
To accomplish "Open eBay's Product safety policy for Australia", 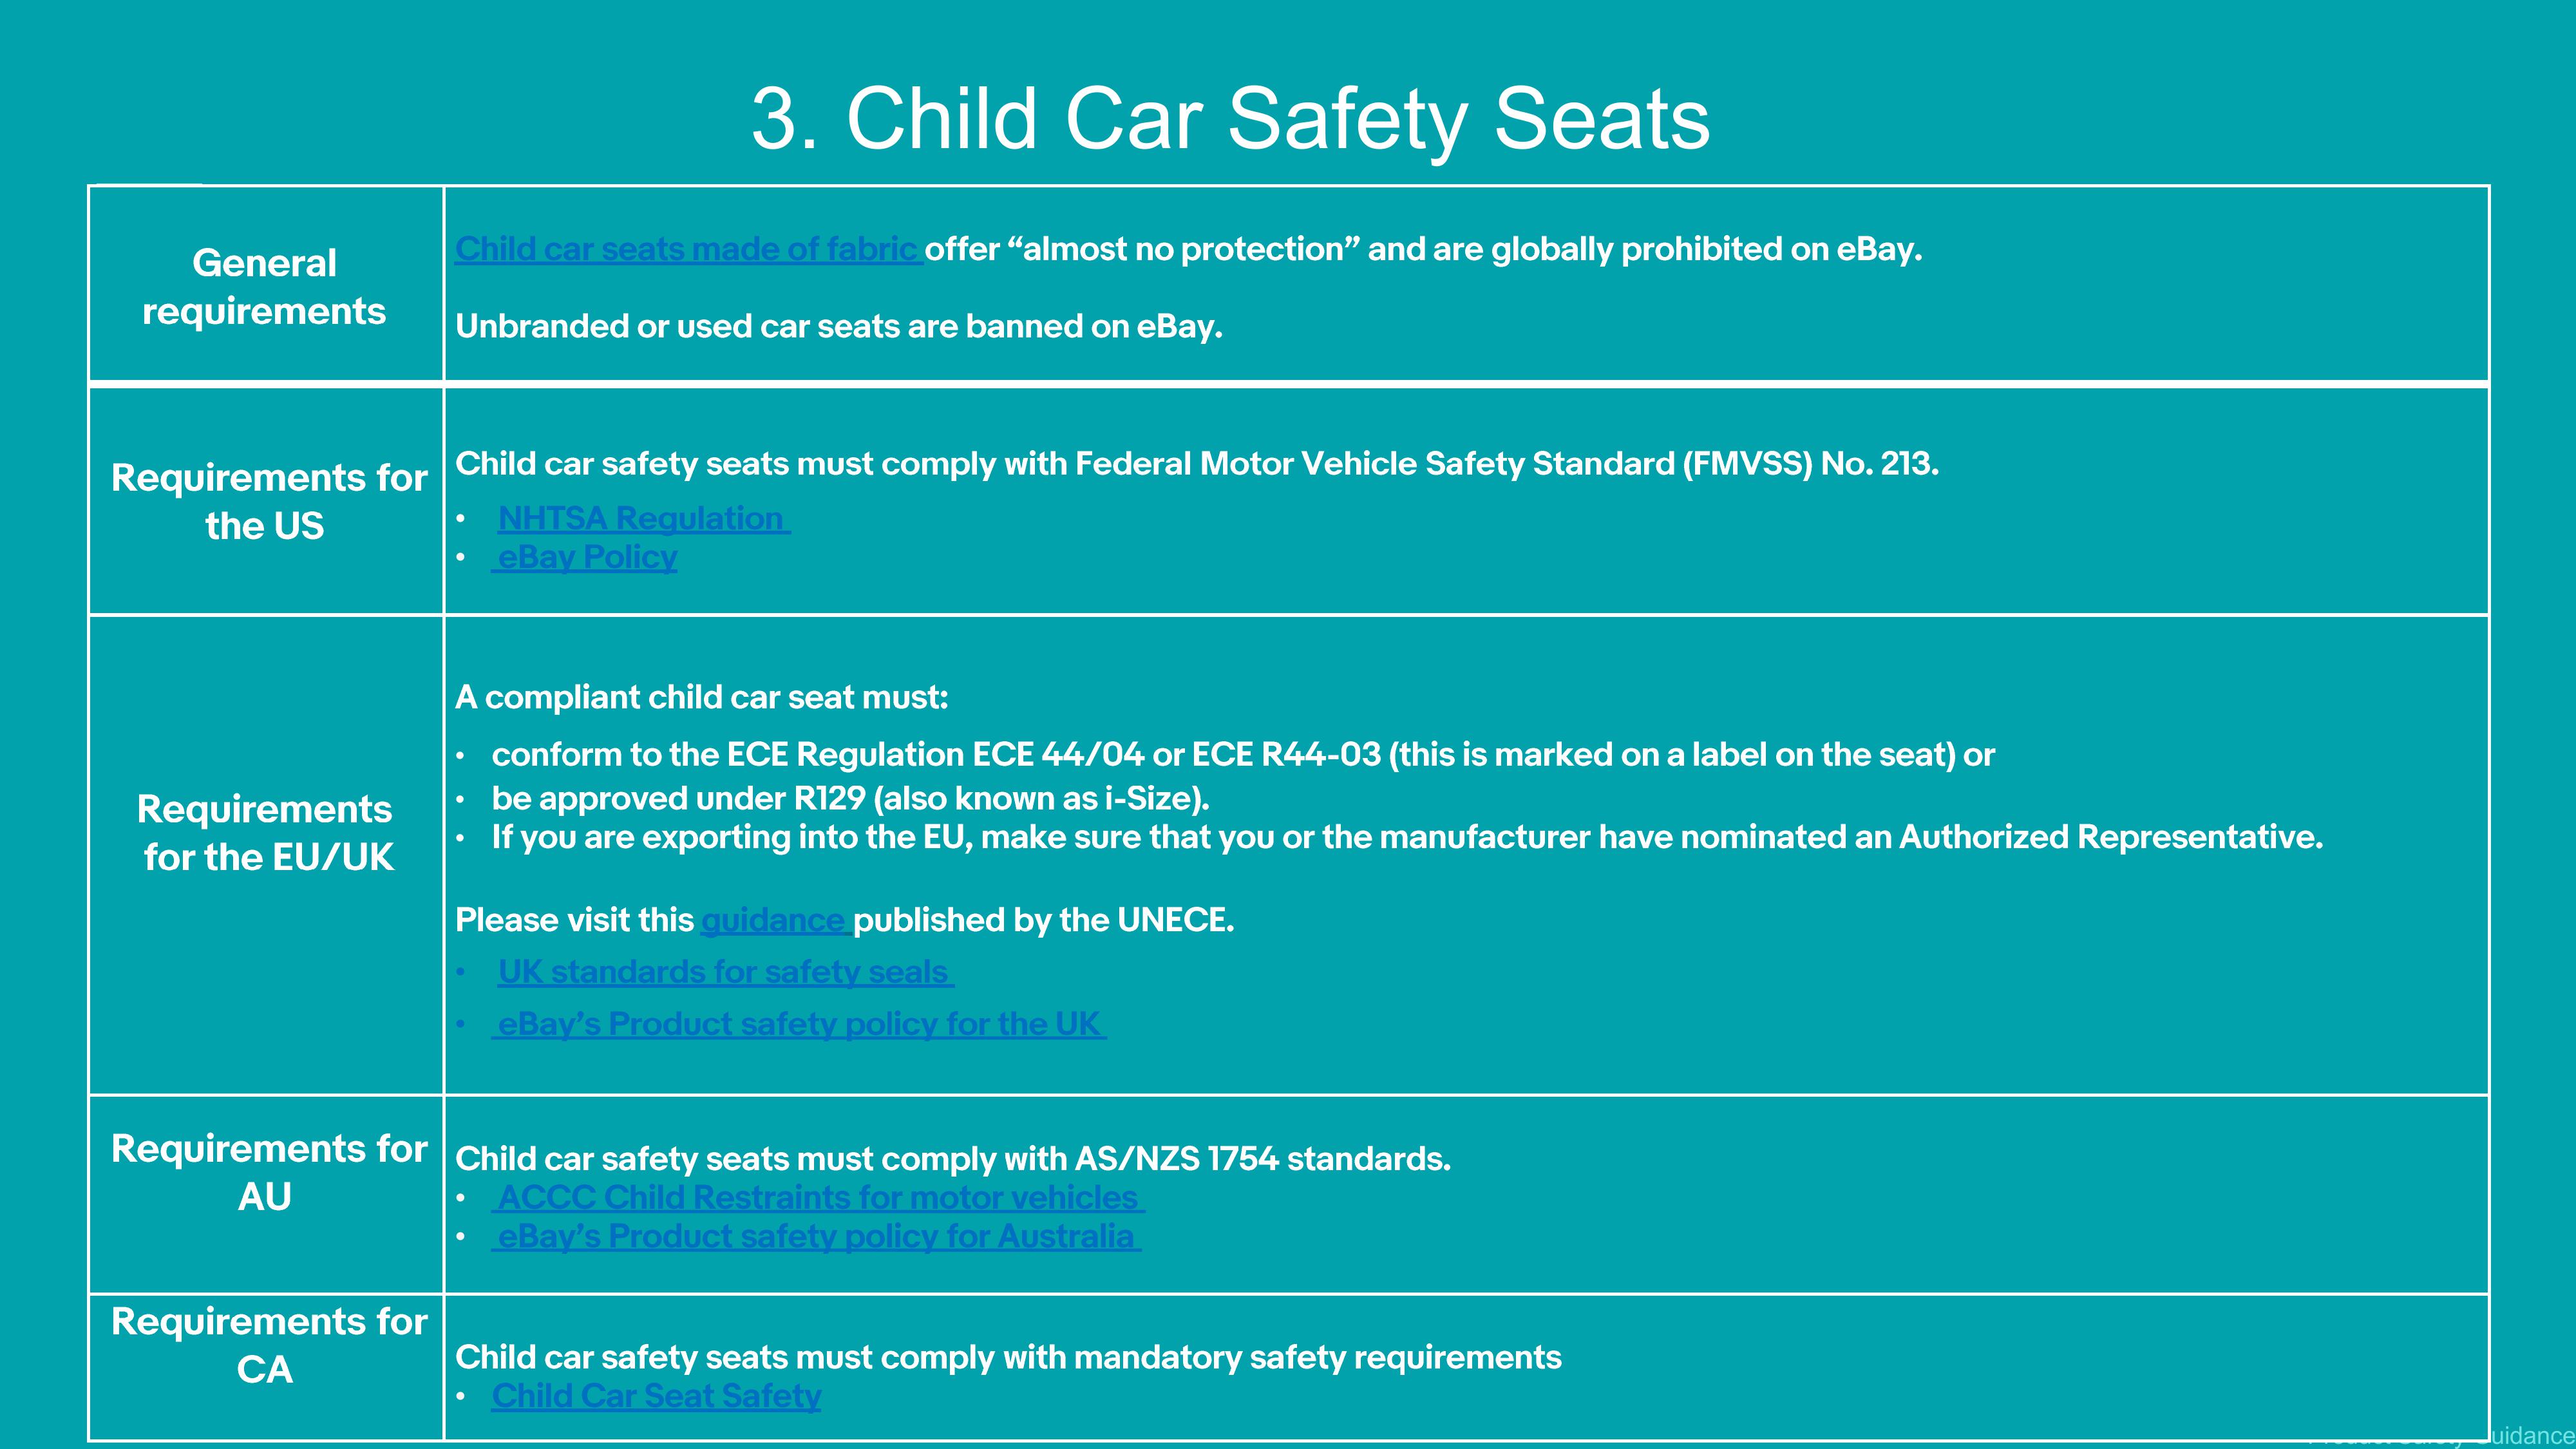I will (815, 1237).
